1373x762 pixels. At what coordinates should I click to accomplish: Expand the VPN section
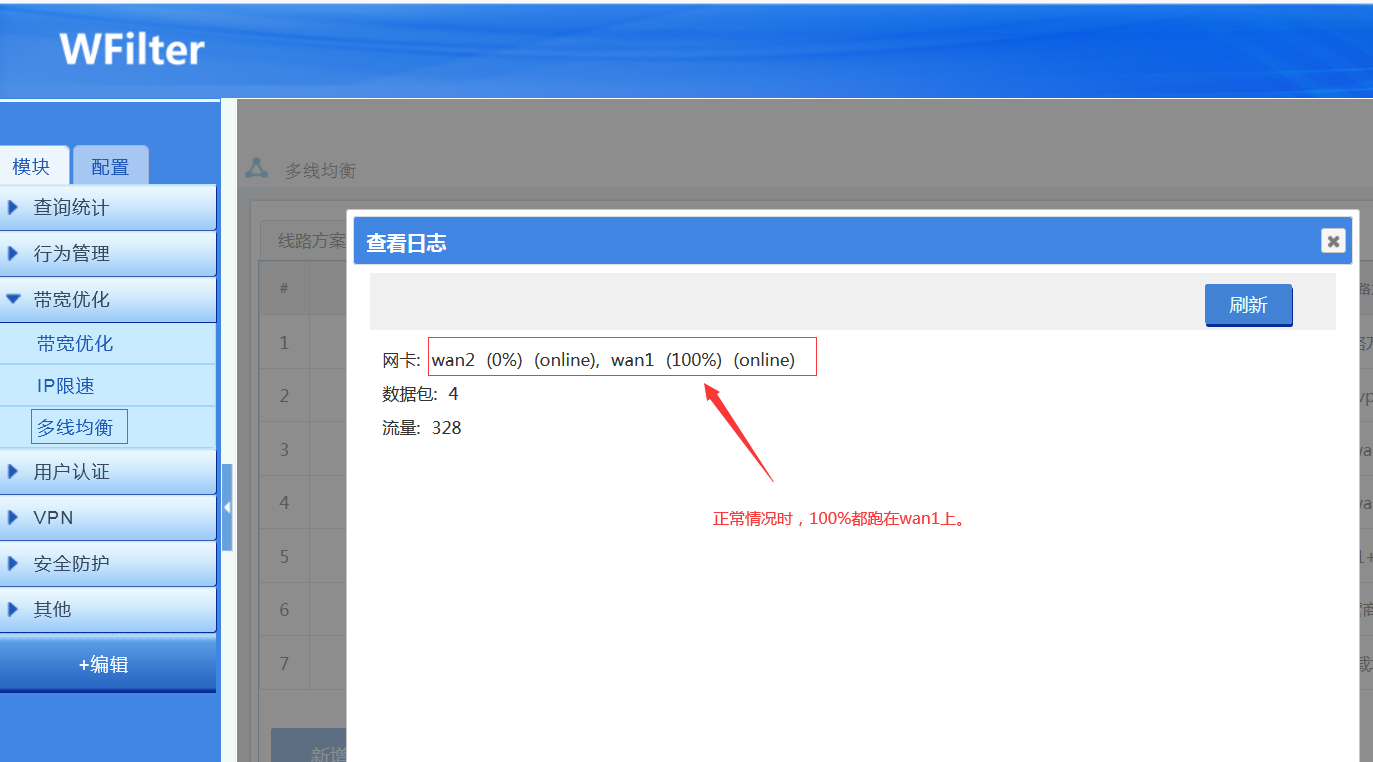point(108,518)
